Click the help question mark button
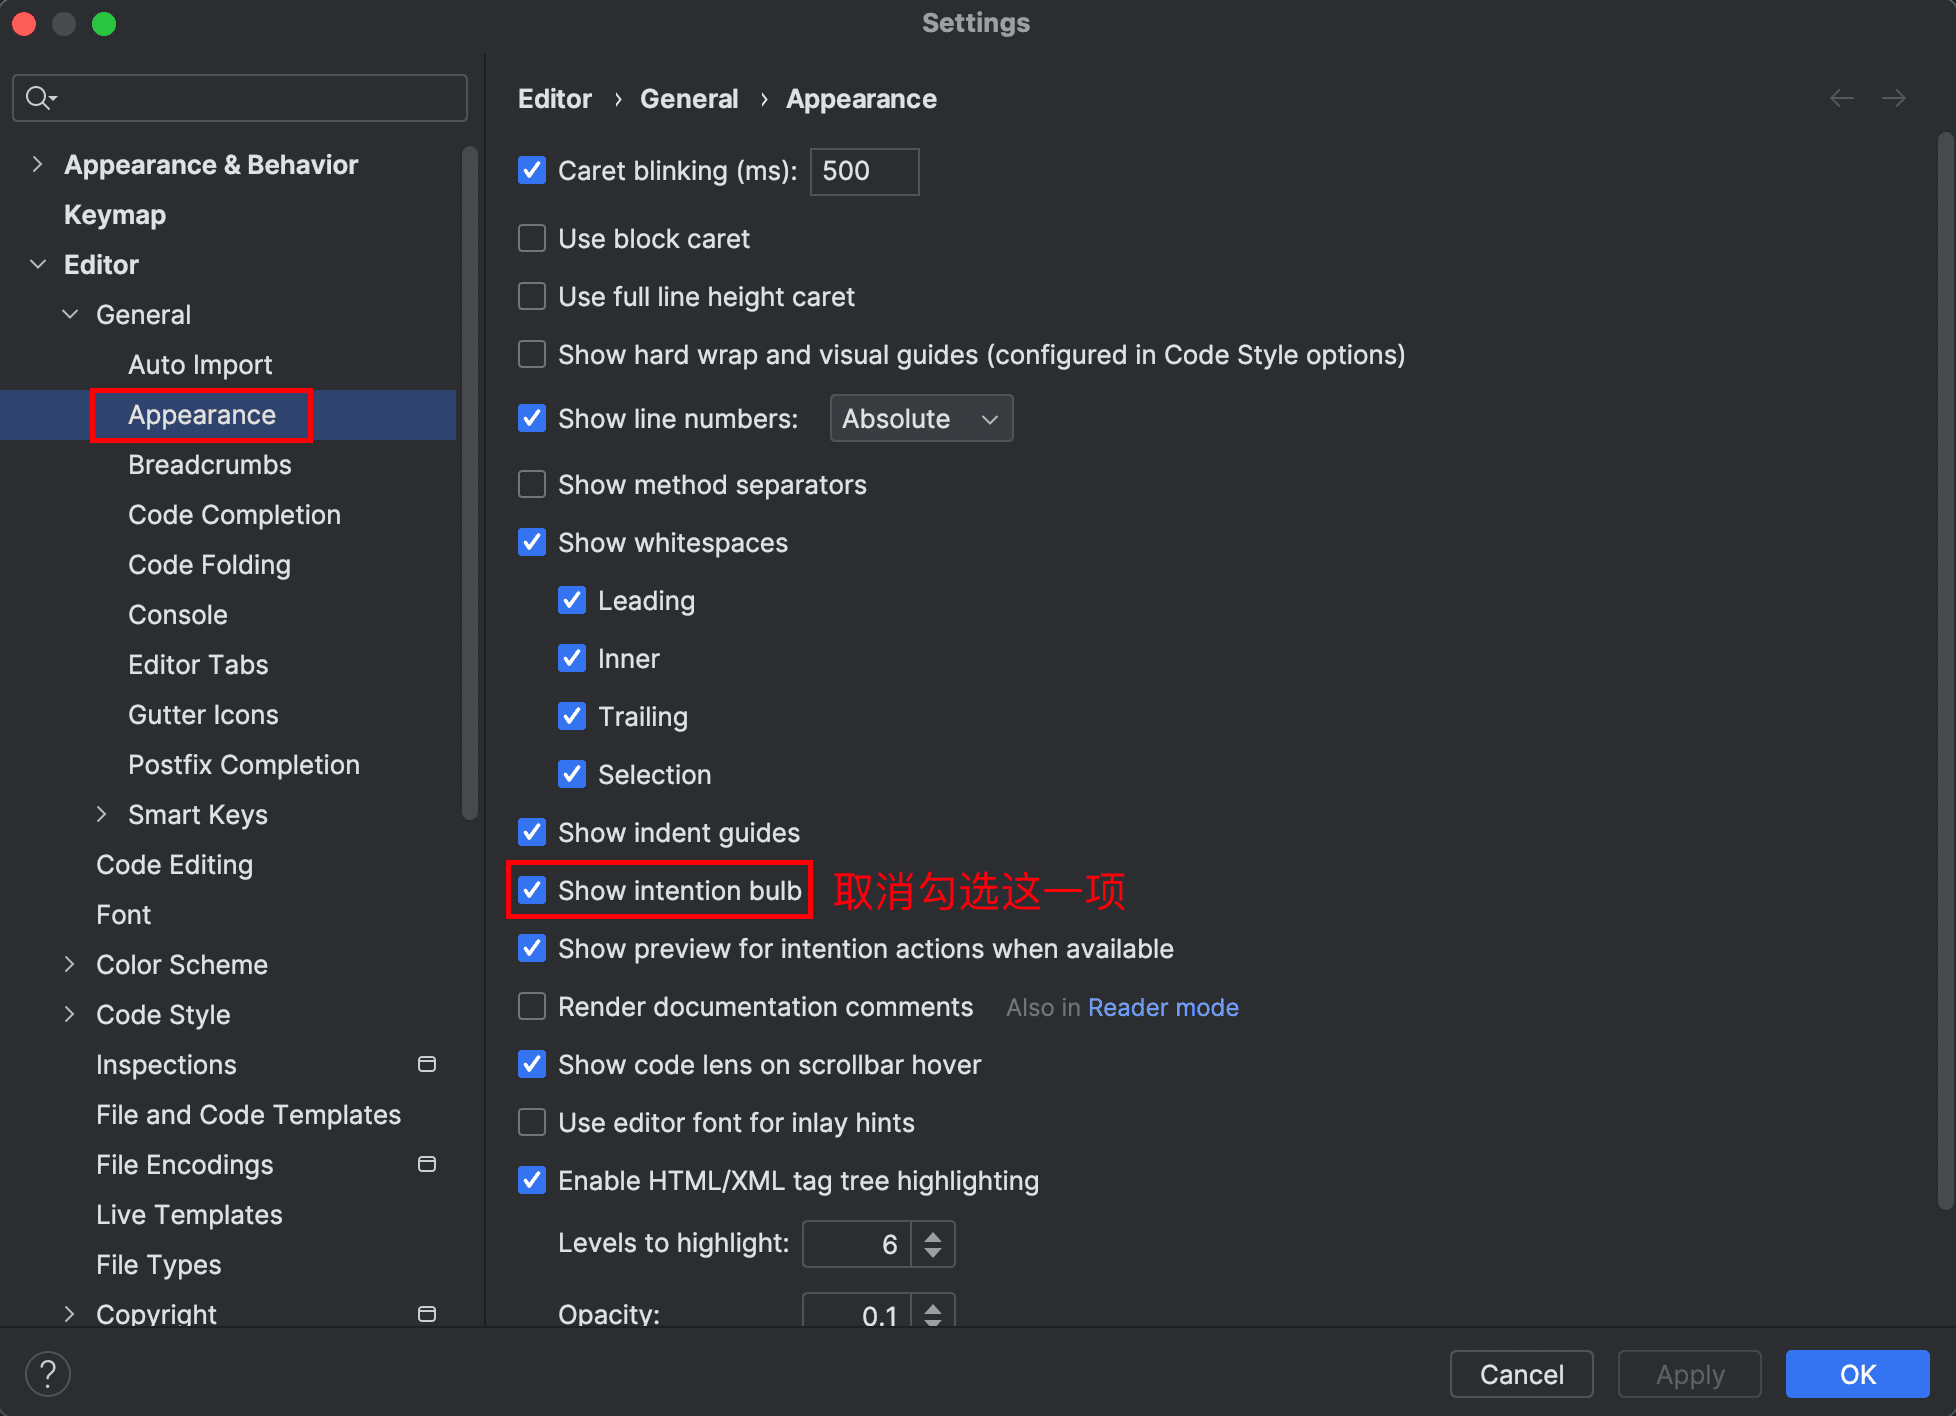 48,1373
